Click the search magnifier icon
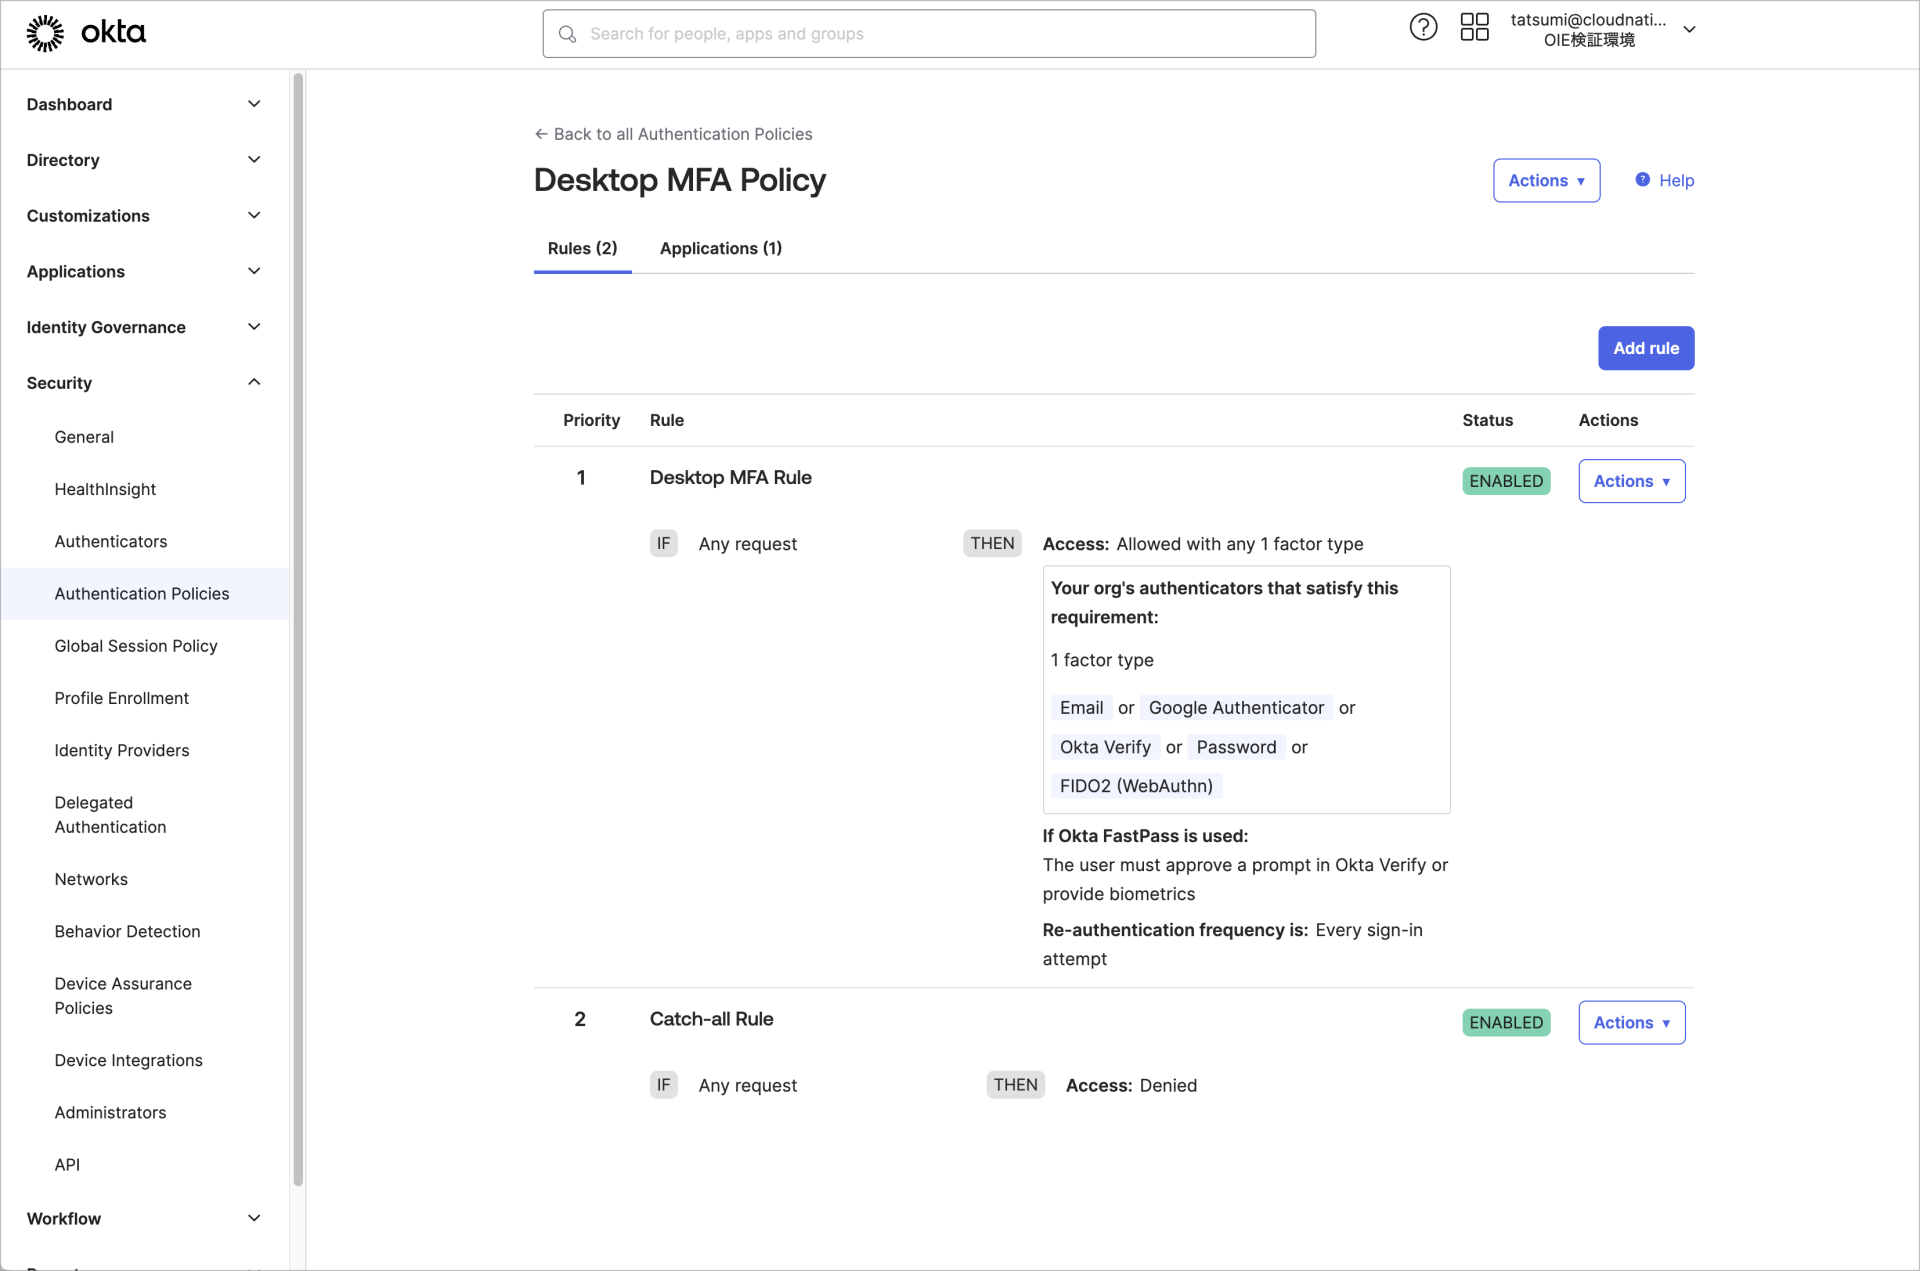Image resolution: width=1920 pixels, height=1271 pixels. tap(567, 33)
